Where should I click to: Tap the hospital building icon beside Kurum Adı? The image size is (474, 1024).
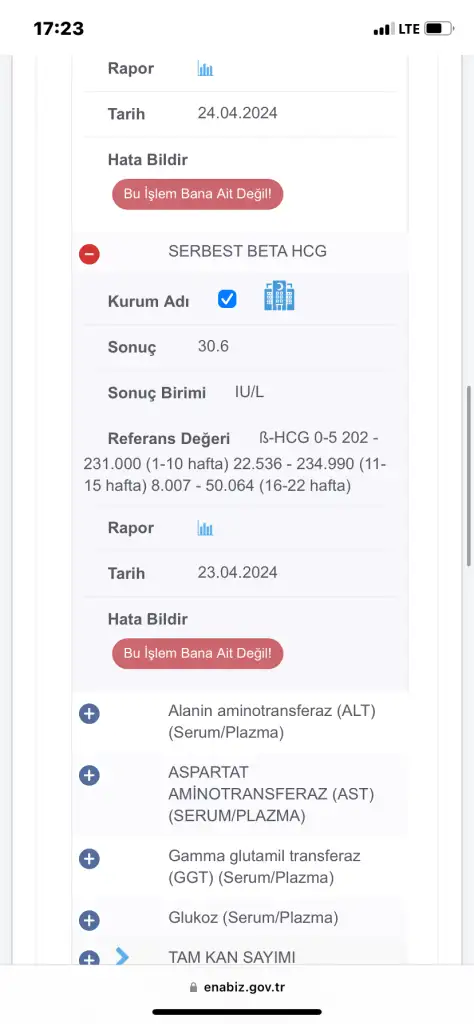pos(279,296)
